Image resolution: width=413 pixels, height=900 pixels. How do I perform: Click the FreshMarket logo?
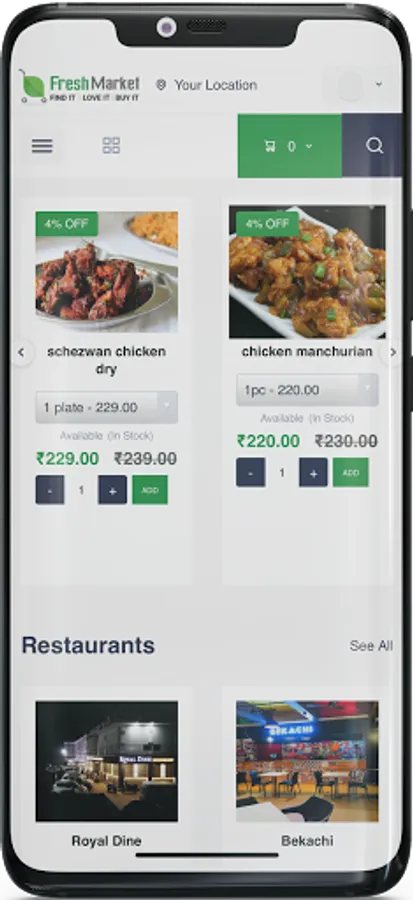(79, 87)
